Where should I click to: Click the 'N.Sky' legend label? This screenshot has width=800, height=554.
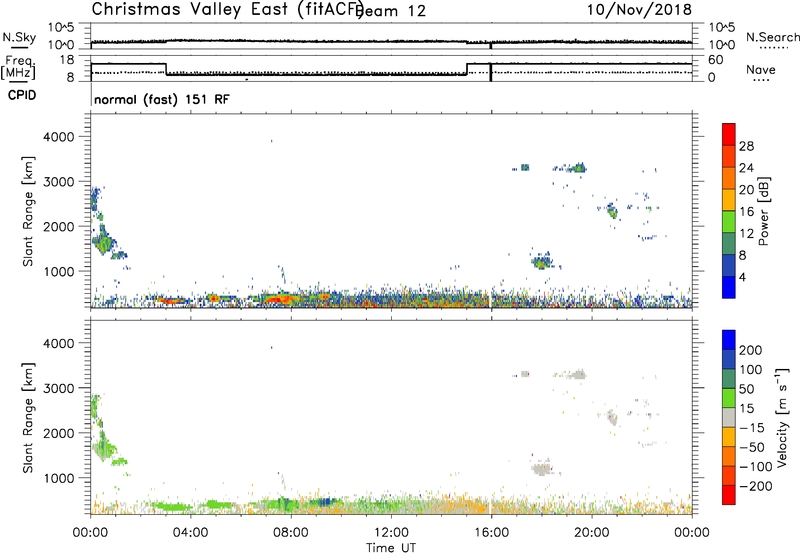[19, 37]
